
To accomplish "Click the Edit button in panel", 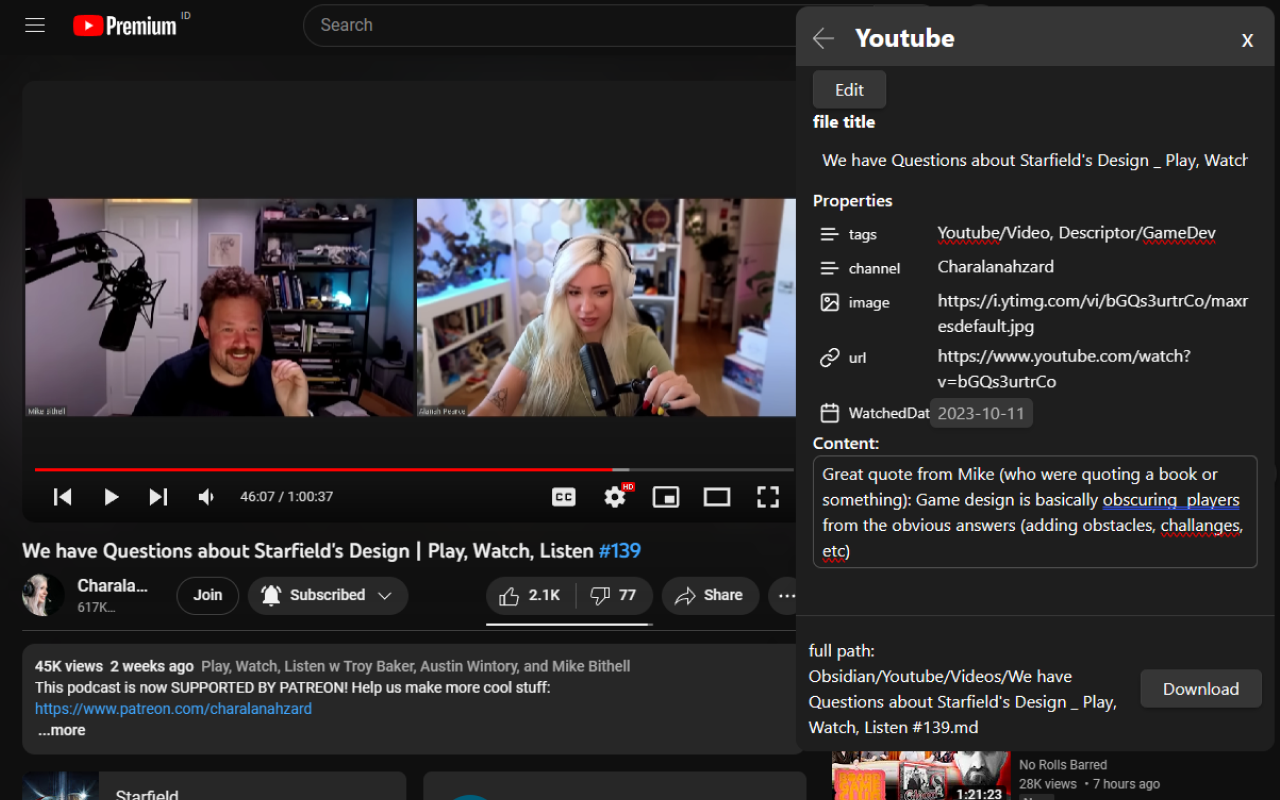I will 849,90.
